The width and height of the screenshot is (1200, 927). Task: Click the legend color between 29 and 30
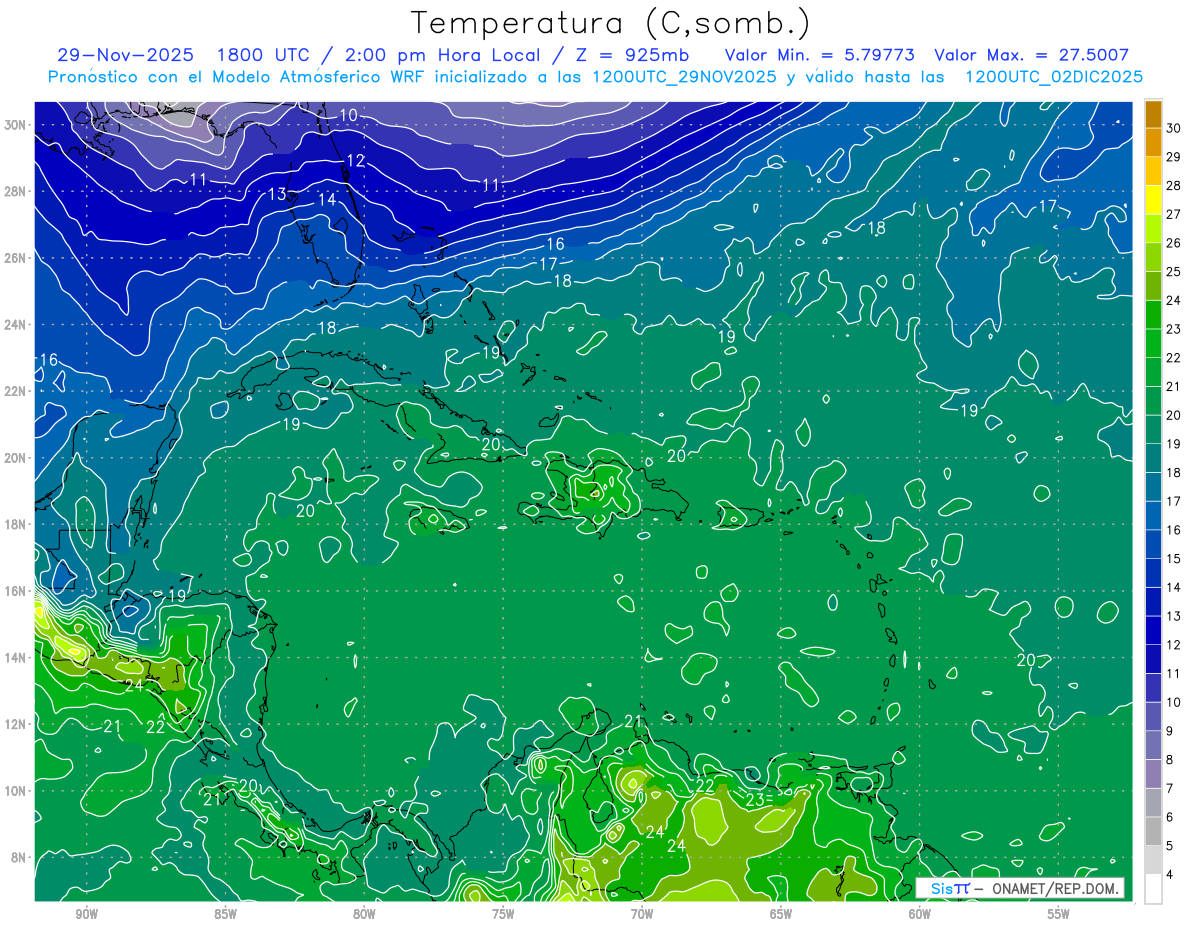(1153, 143)
